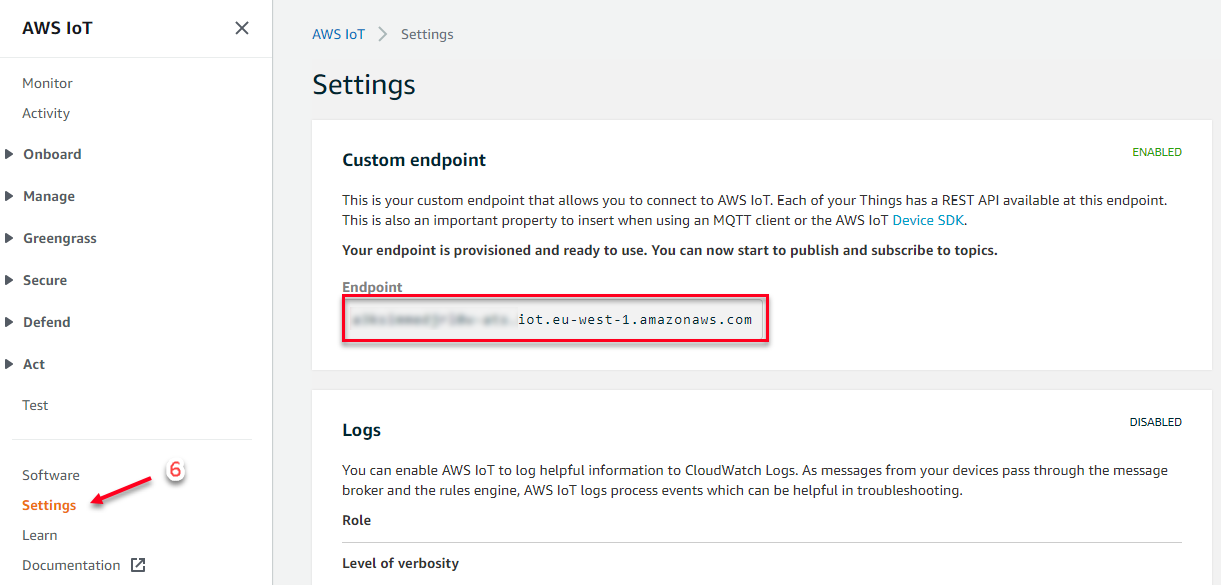Image resolution: width=1221 pixels, height=585 pixels.
Task: Open the Documentation link in sidebar
Action: click(71, 565)
